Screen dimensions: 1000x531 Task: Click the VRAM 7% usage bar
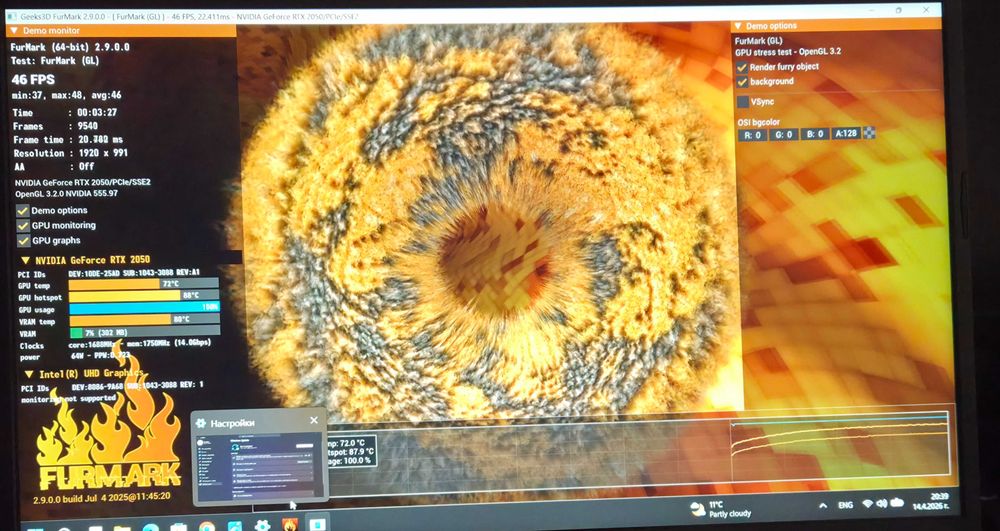144,332
